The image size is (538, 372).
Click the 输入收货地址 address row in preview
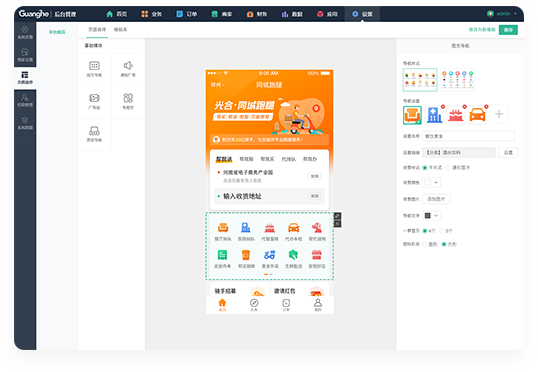click(x=269, y=196)
